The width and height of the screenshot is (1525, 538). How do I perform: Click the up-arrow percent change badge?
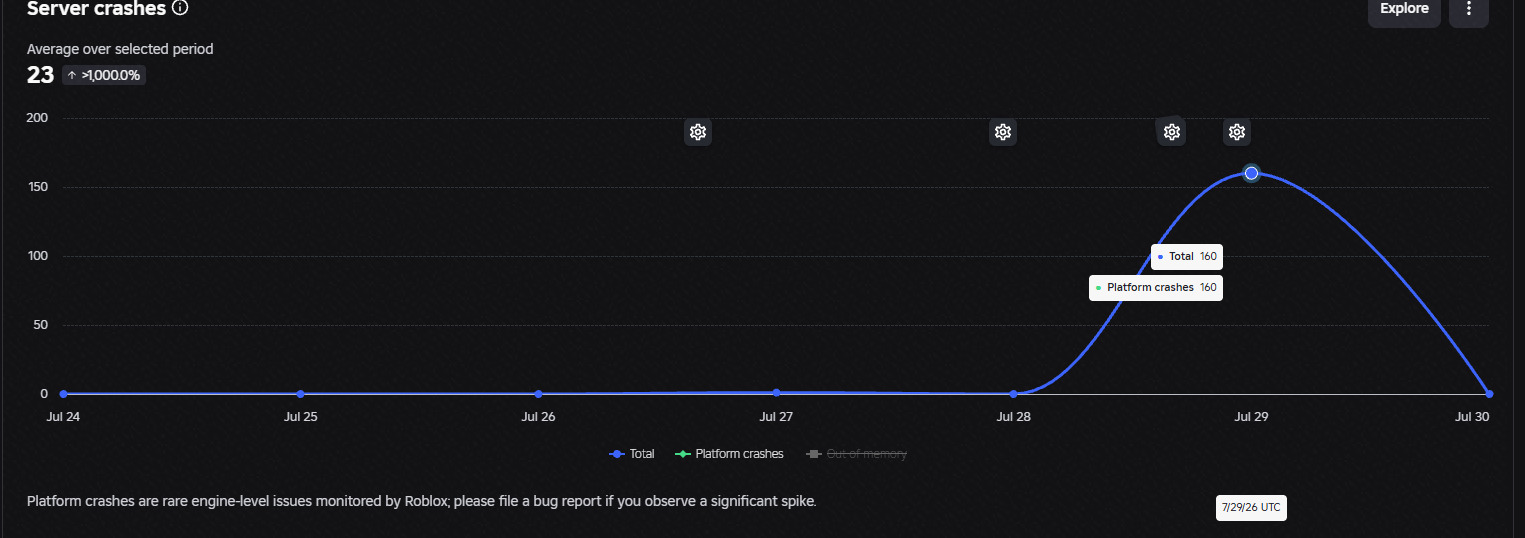[x=104, y=75]
